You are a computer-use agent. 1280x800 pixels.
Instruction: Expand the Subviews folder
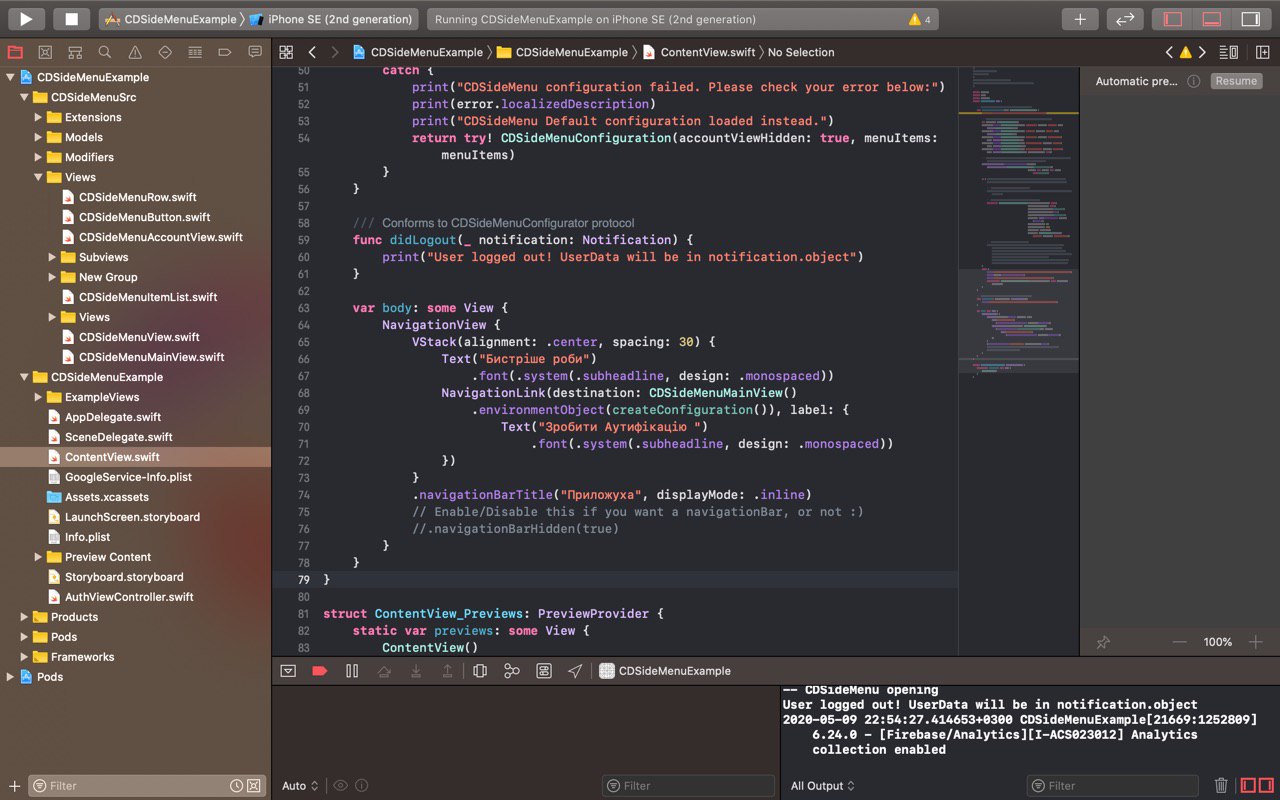pos(52,257)
